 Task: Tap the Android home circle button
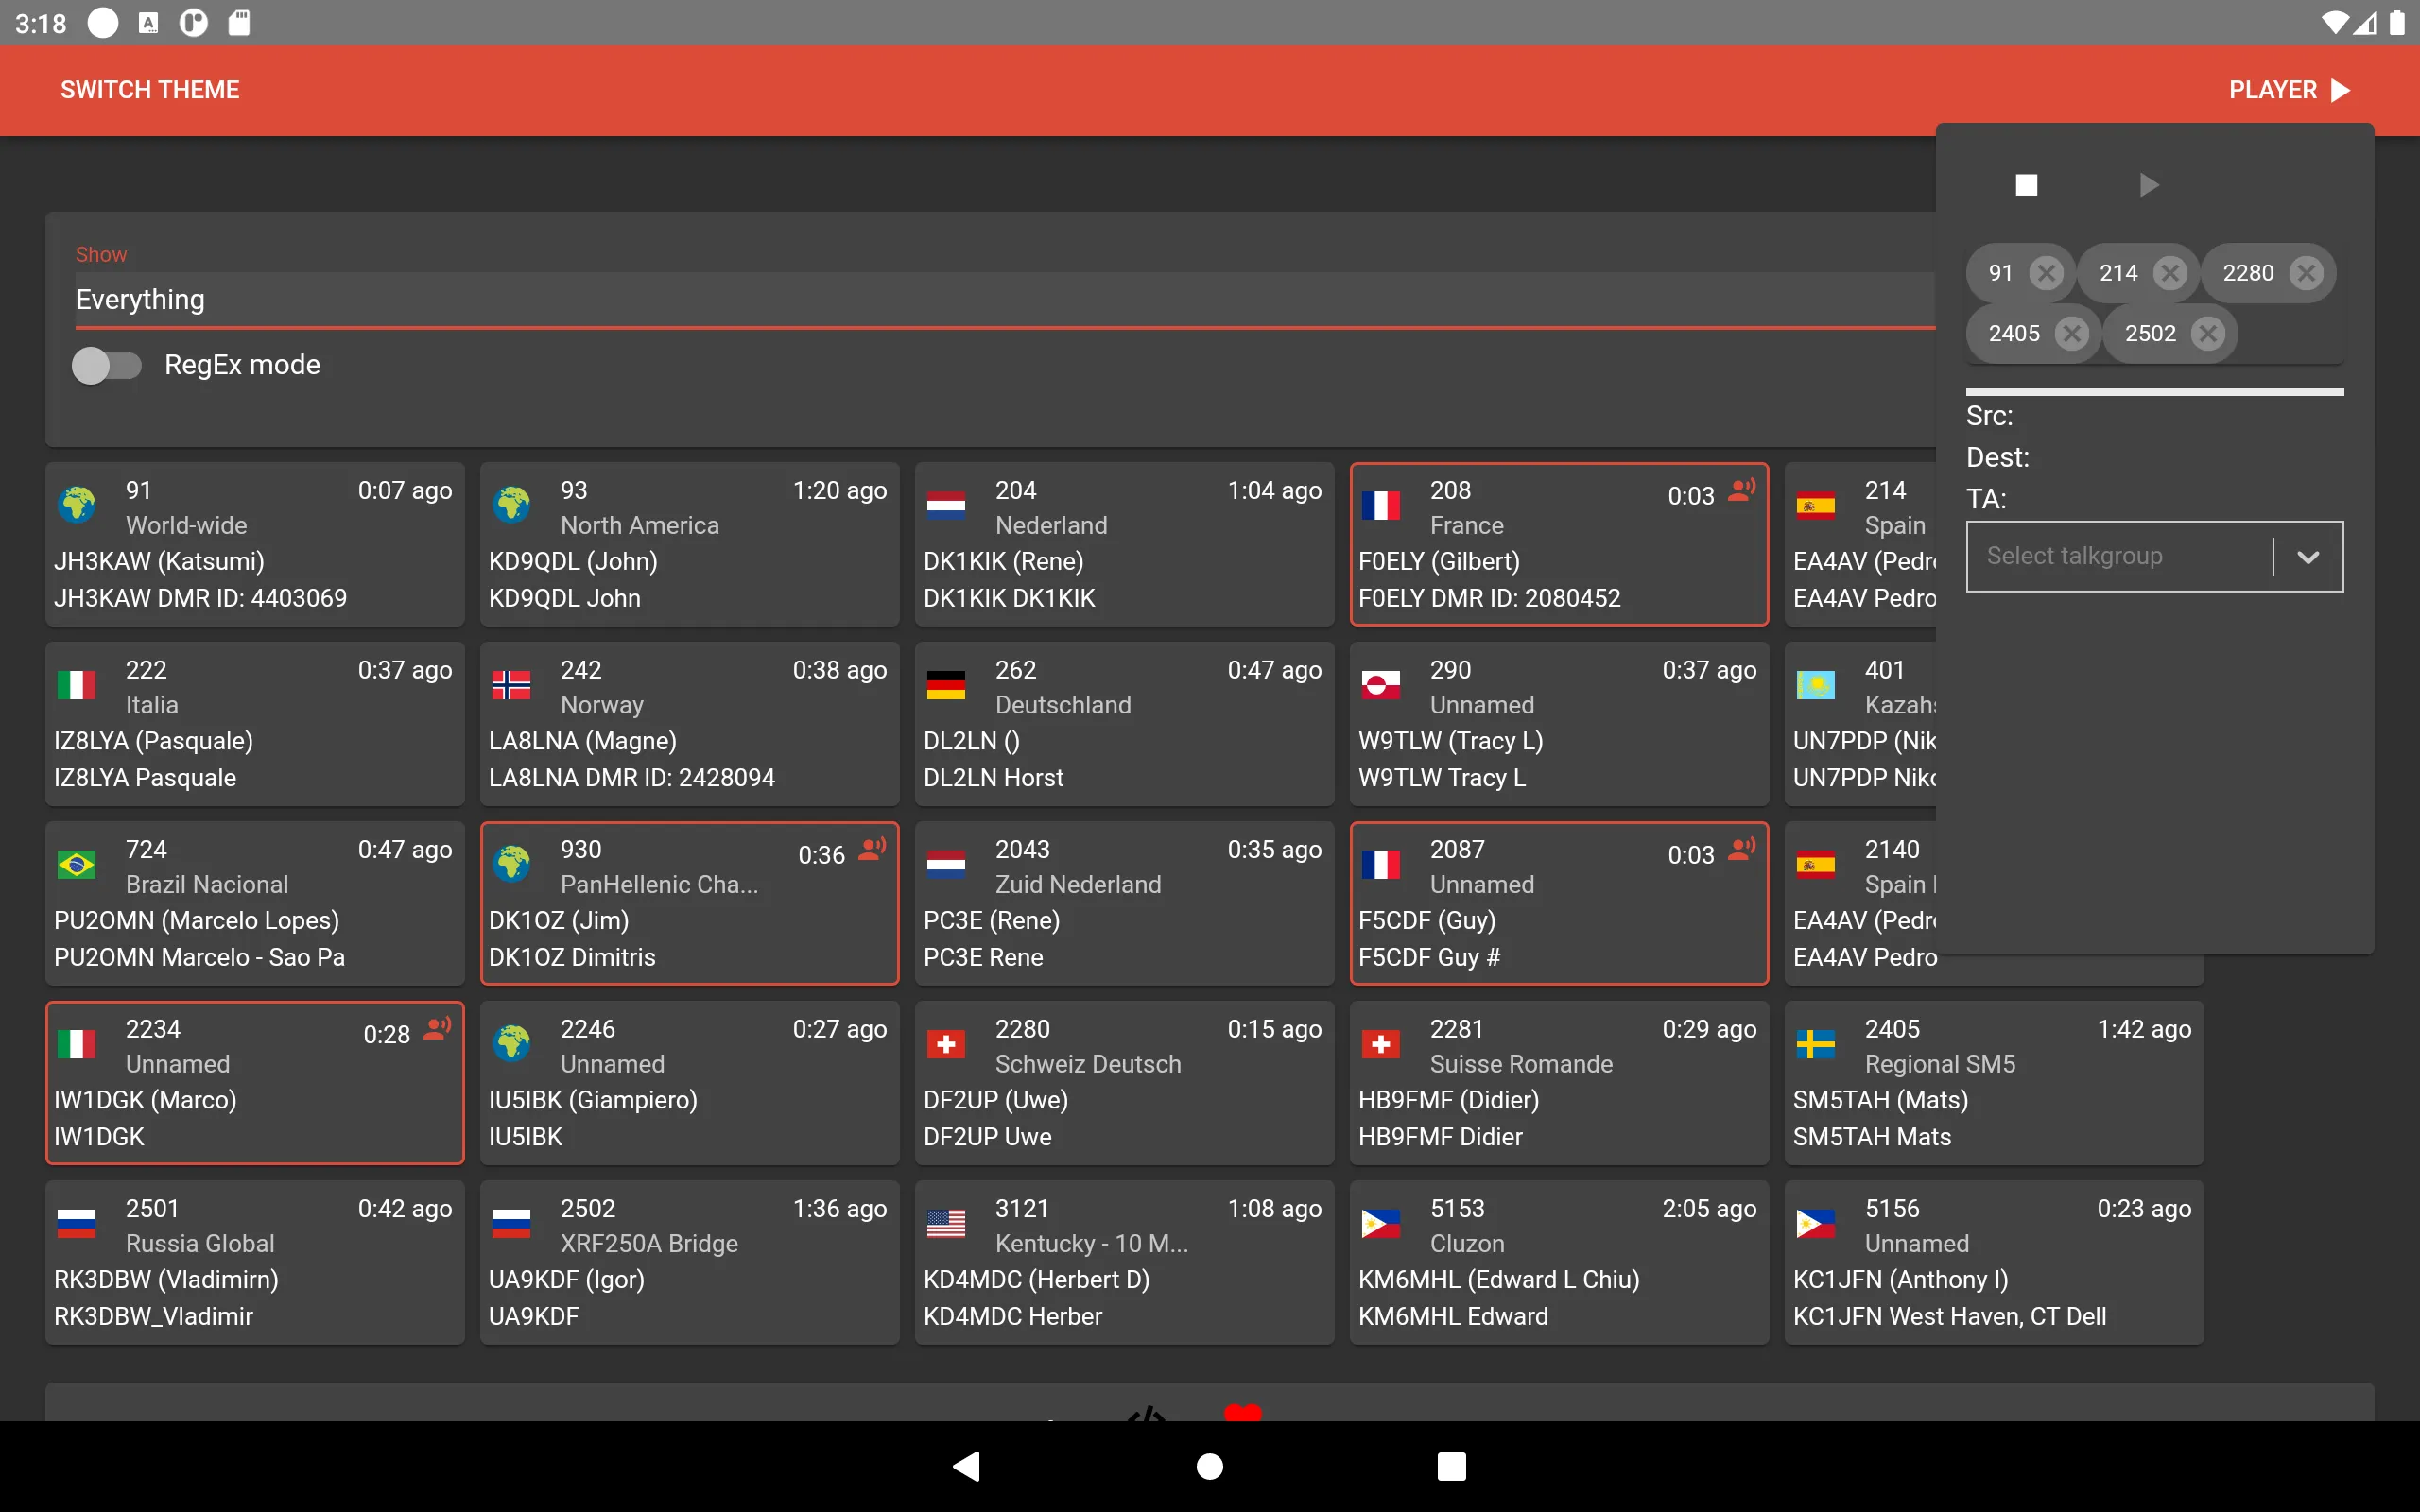point(1210,1466)
